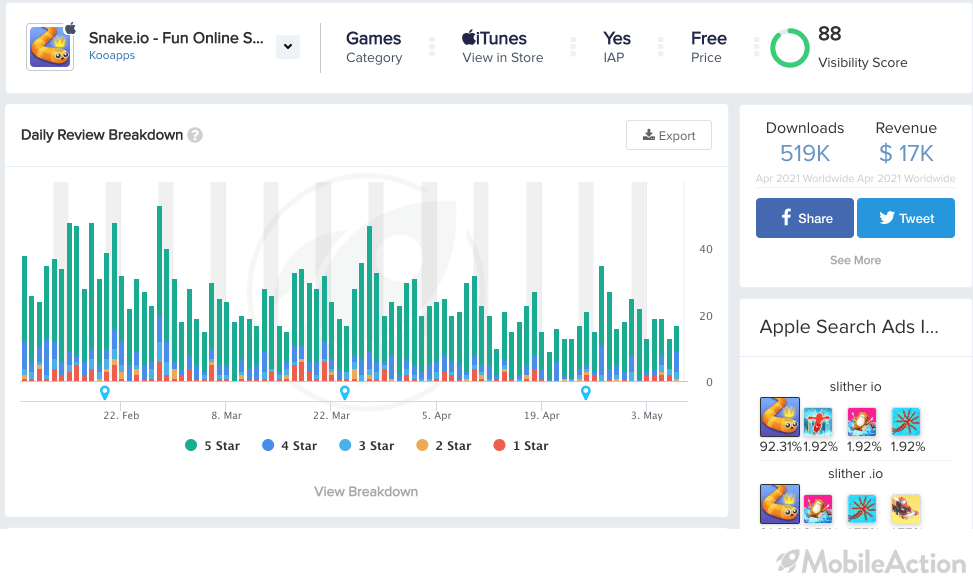Click the Snake.io app title
The image size is (973, 577).
point(176,38)
